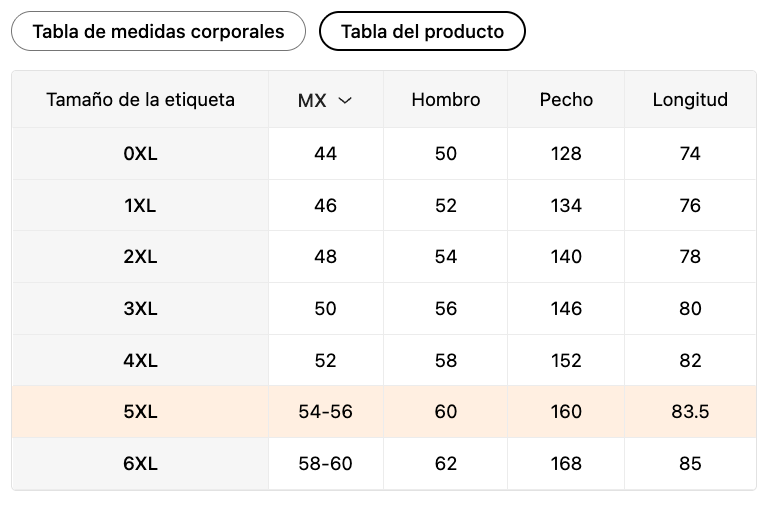The height and width of the screenshot is (510, 774).
Task: Click the MX column header label
Action: click(x=312, y=100)
